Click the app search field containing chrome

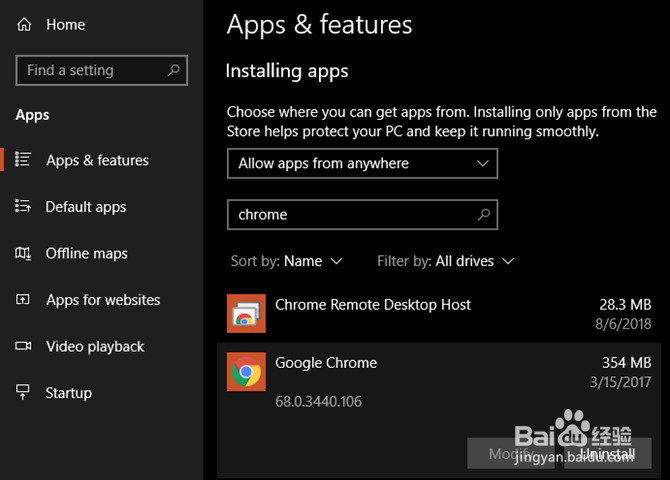[x=362, y=215]
